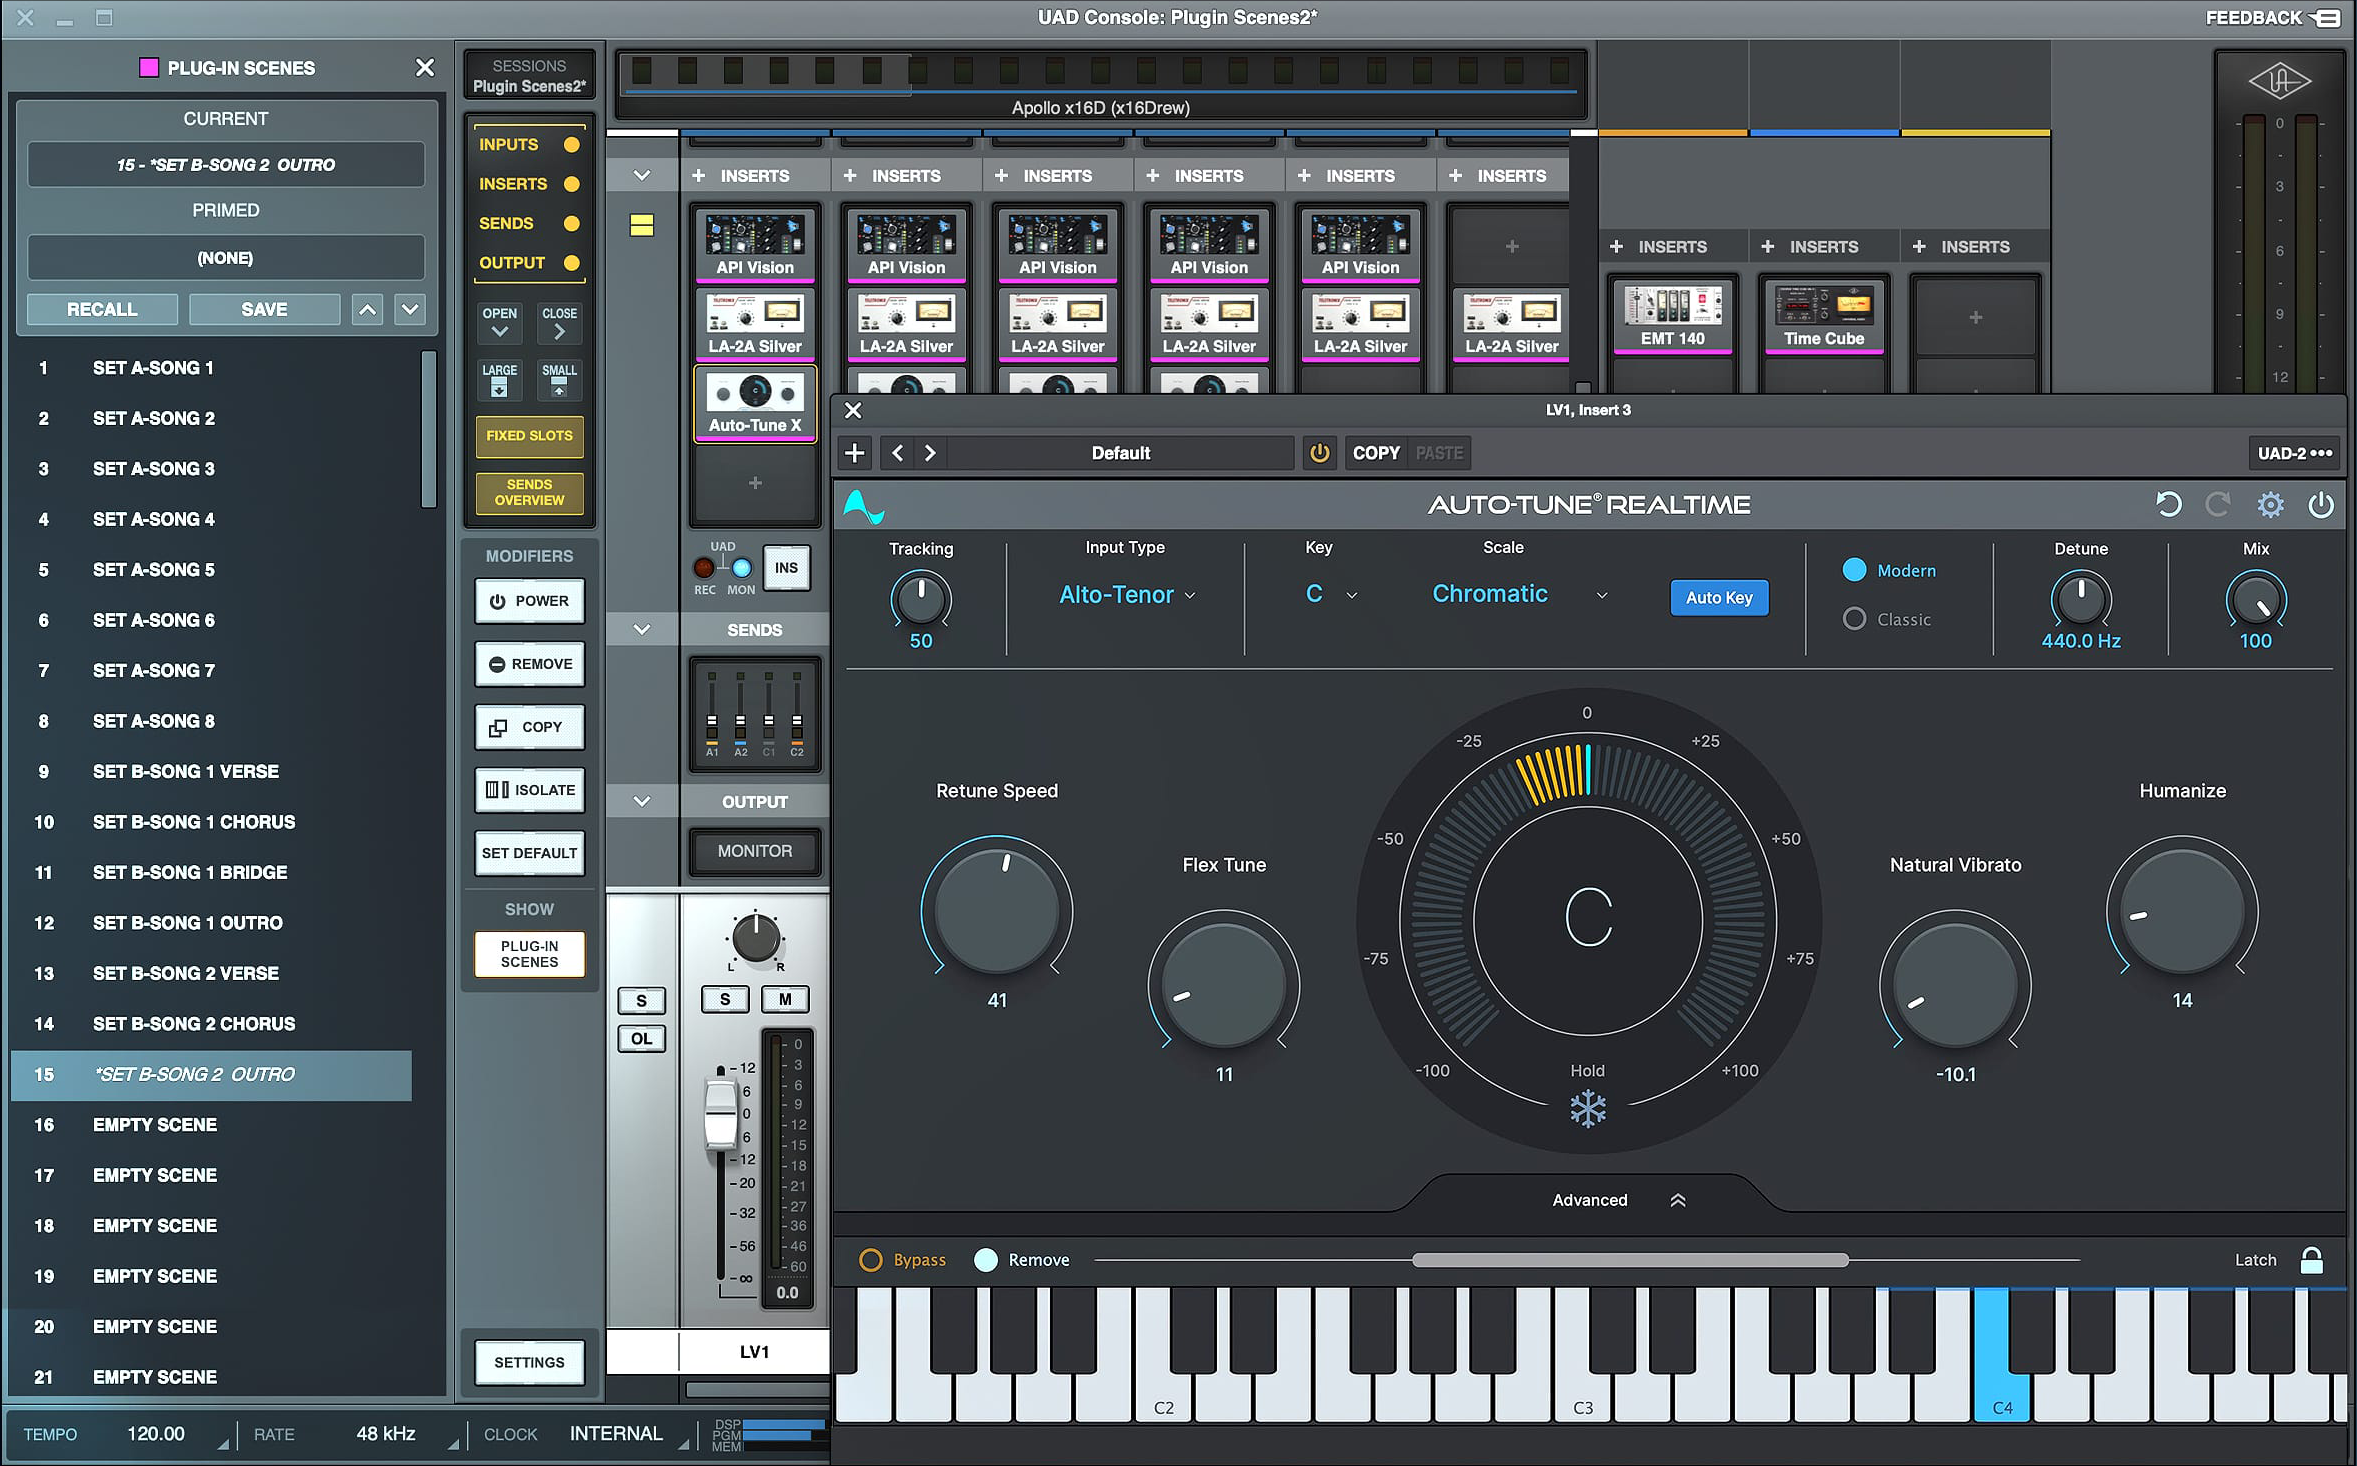Click the Auto Key button

(x=1719, y=597)
